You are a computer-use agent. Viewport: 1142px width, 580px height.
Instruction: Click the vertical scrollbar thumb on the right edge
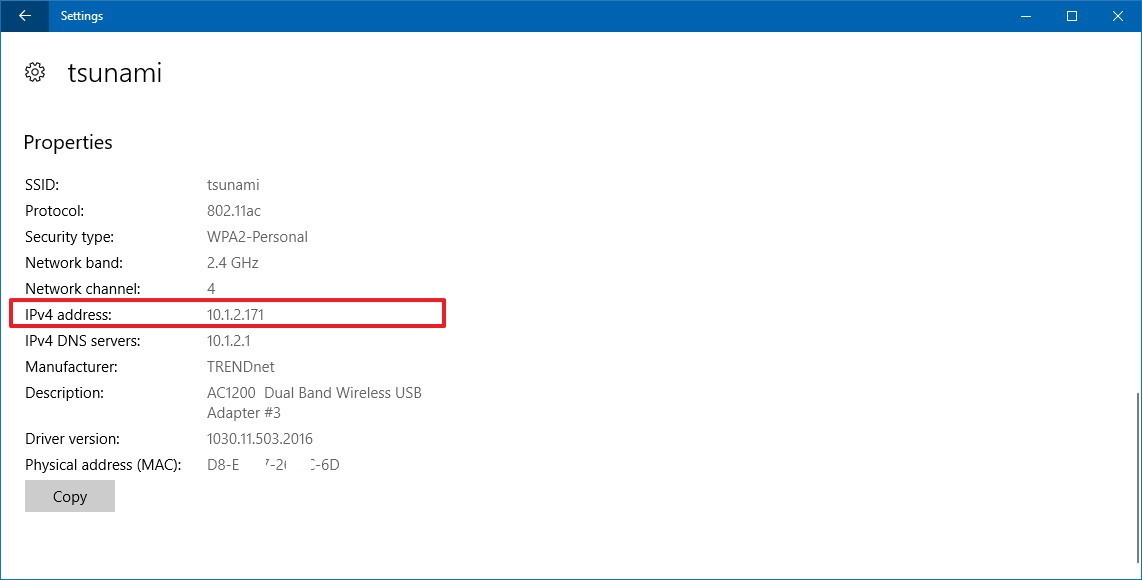click(1136, 478)
